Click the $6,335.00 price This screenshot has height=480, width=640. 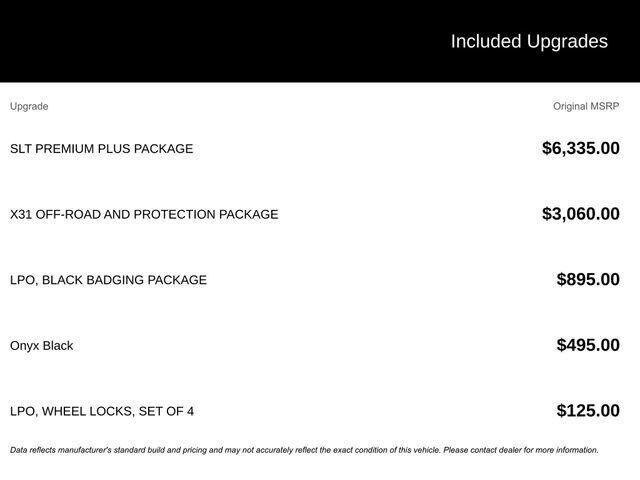pos(580,149)
